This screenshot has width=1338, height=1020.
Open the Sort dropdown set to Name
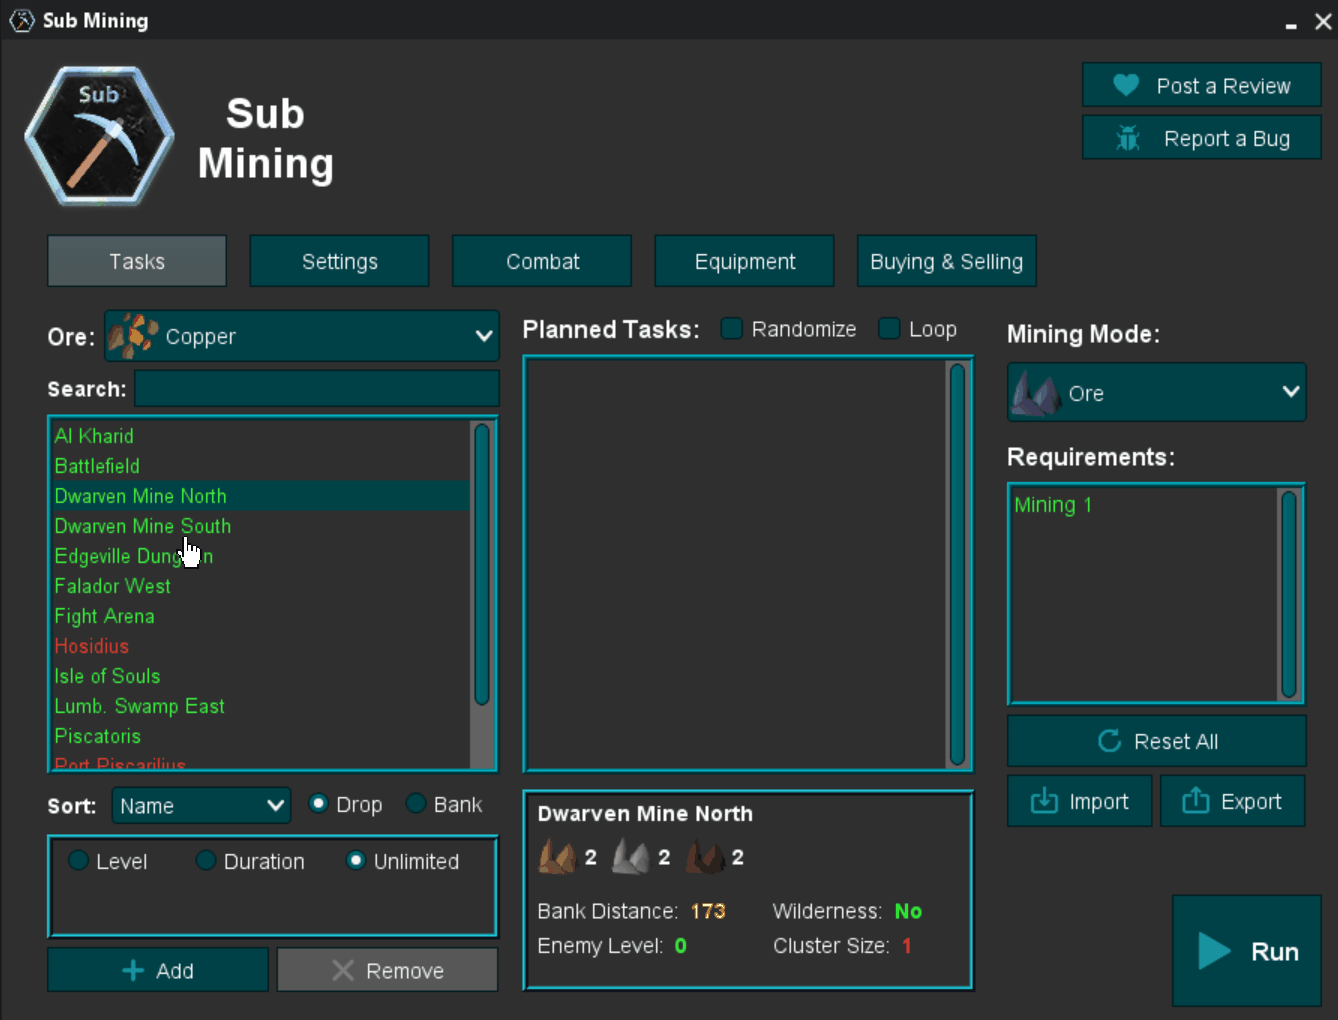(x=200, y=805)
